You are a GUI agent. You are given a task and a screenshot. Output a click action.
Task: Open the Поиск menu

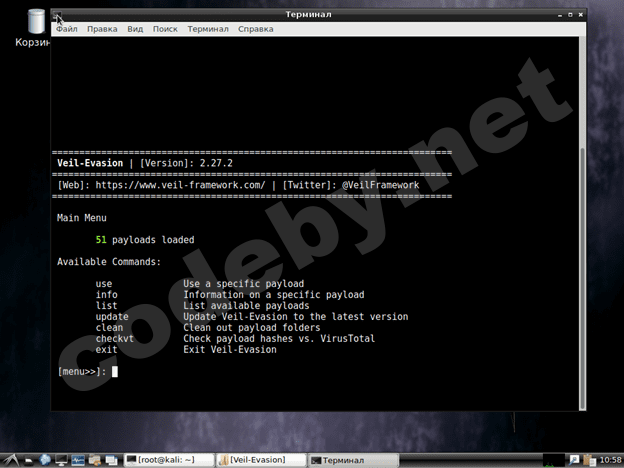[165, 29]
